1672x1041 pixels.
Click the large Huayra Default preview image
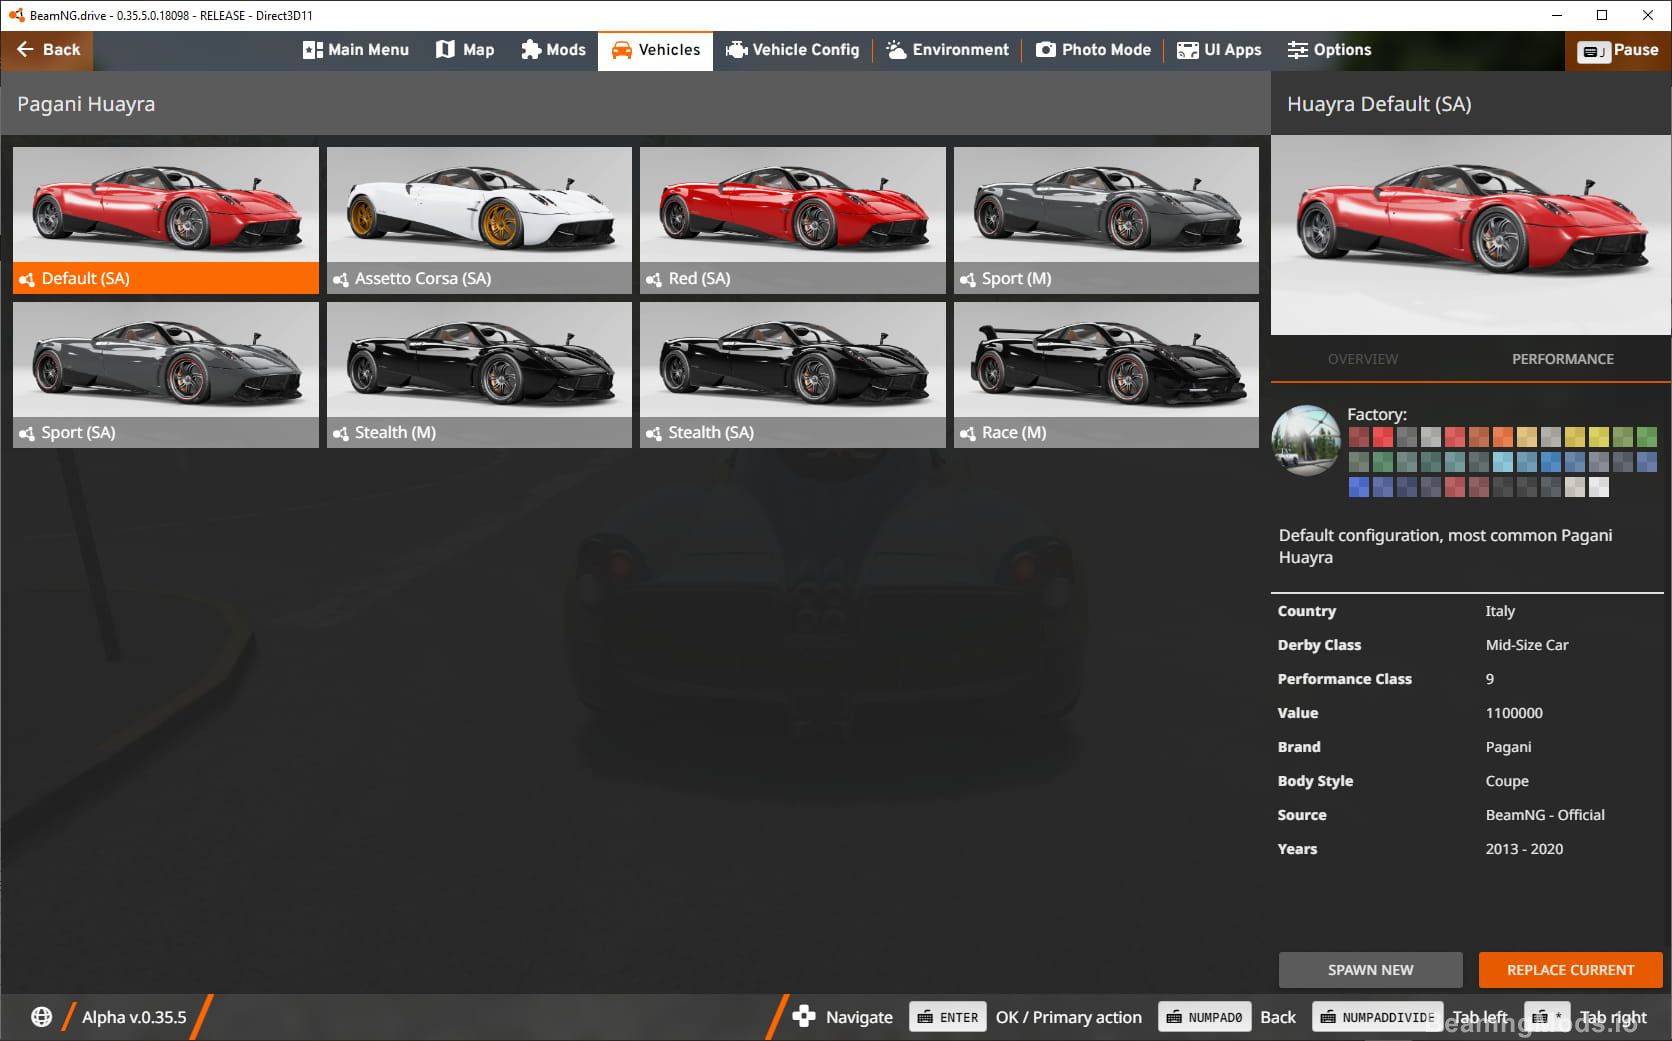[x=1470, y=235]
